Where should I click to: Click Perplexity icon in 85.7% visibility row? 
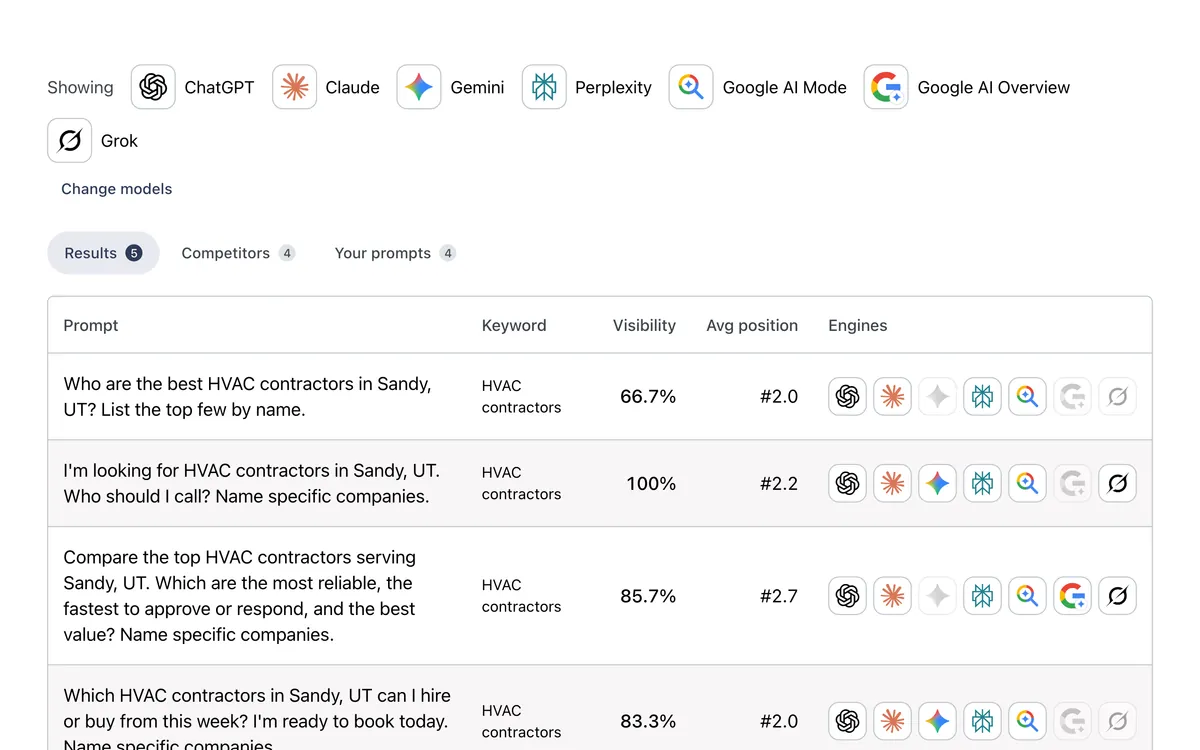click(x=983, y=596)
